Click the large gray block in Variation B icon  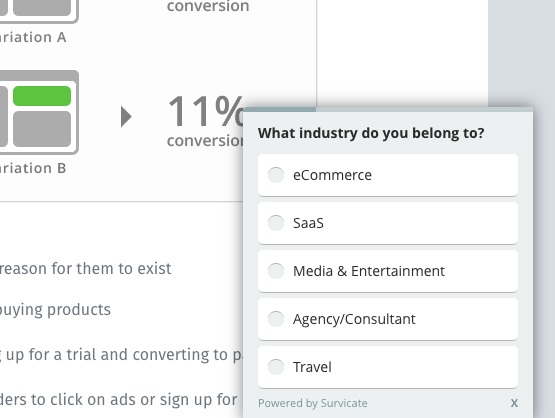42,129
